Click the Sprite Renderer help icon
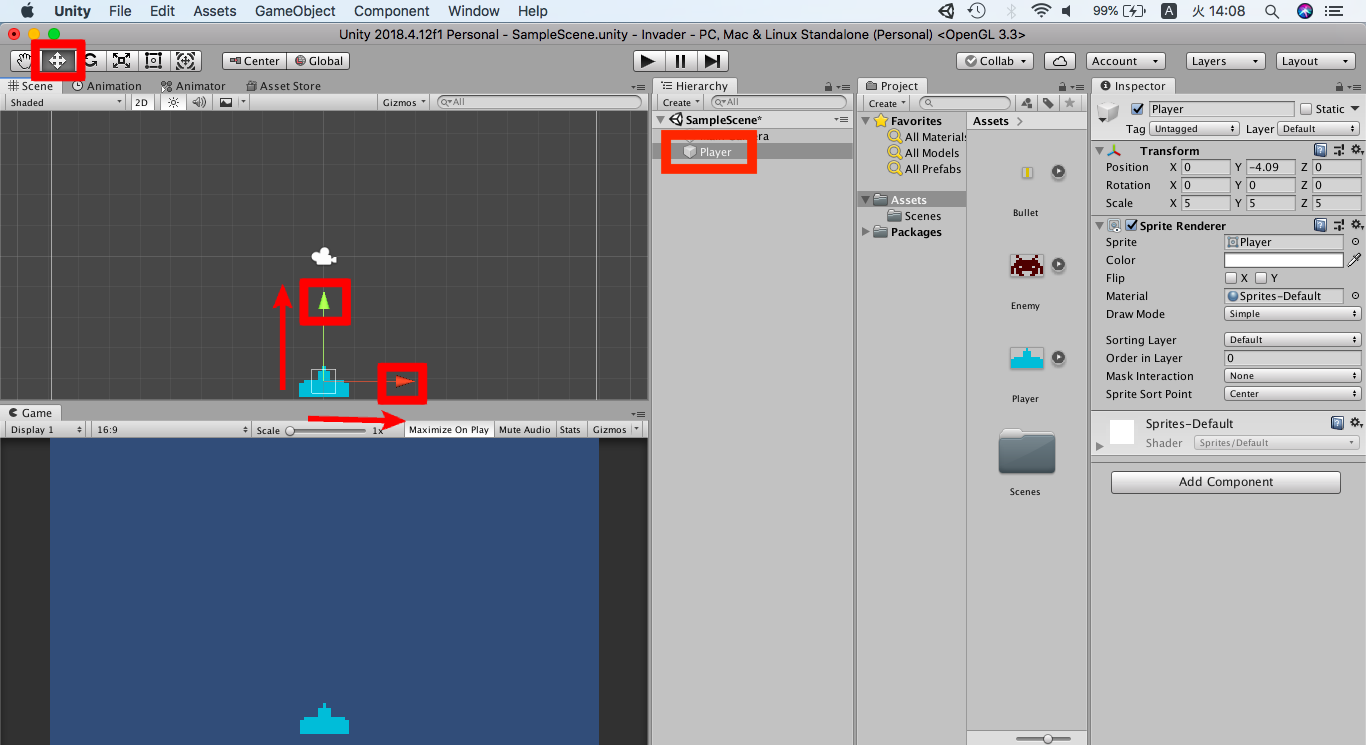The width and height of the screenshot is (1366, 745). point(1321,225)
